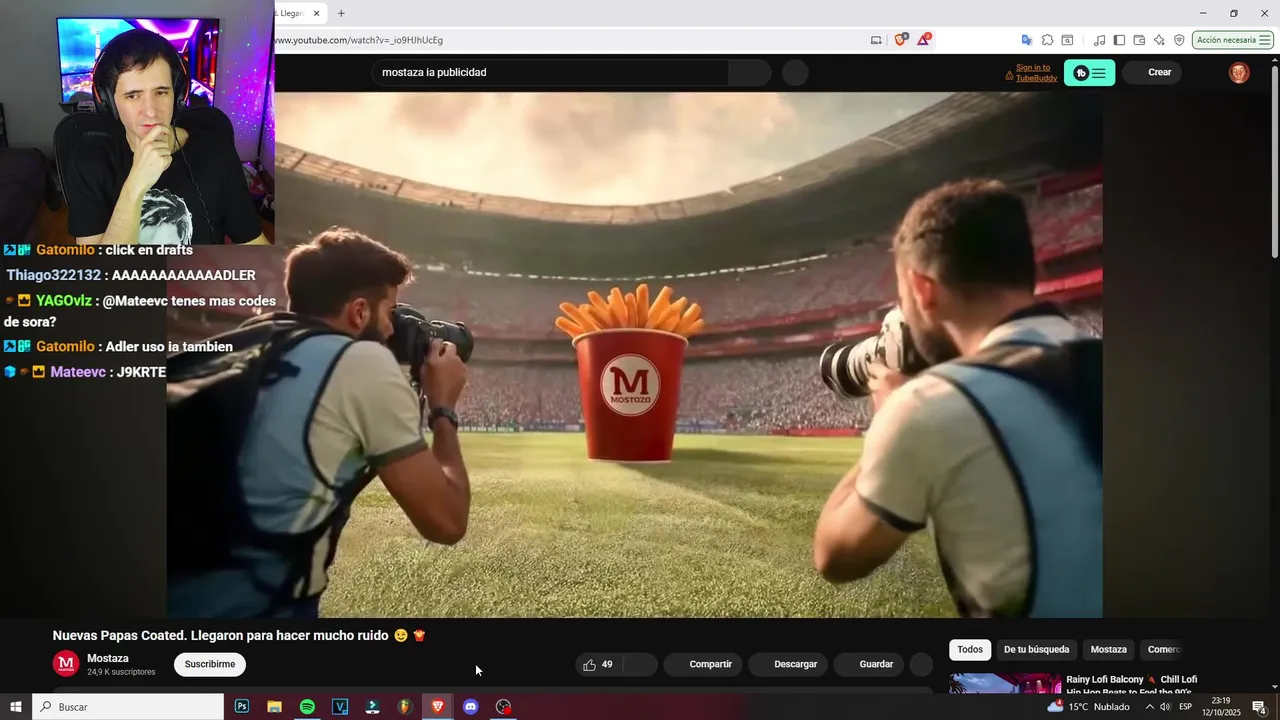1280x720 pixels.
Task: Select the 'De tu búsqueda' filter chip
Action: coord(1037,650)
